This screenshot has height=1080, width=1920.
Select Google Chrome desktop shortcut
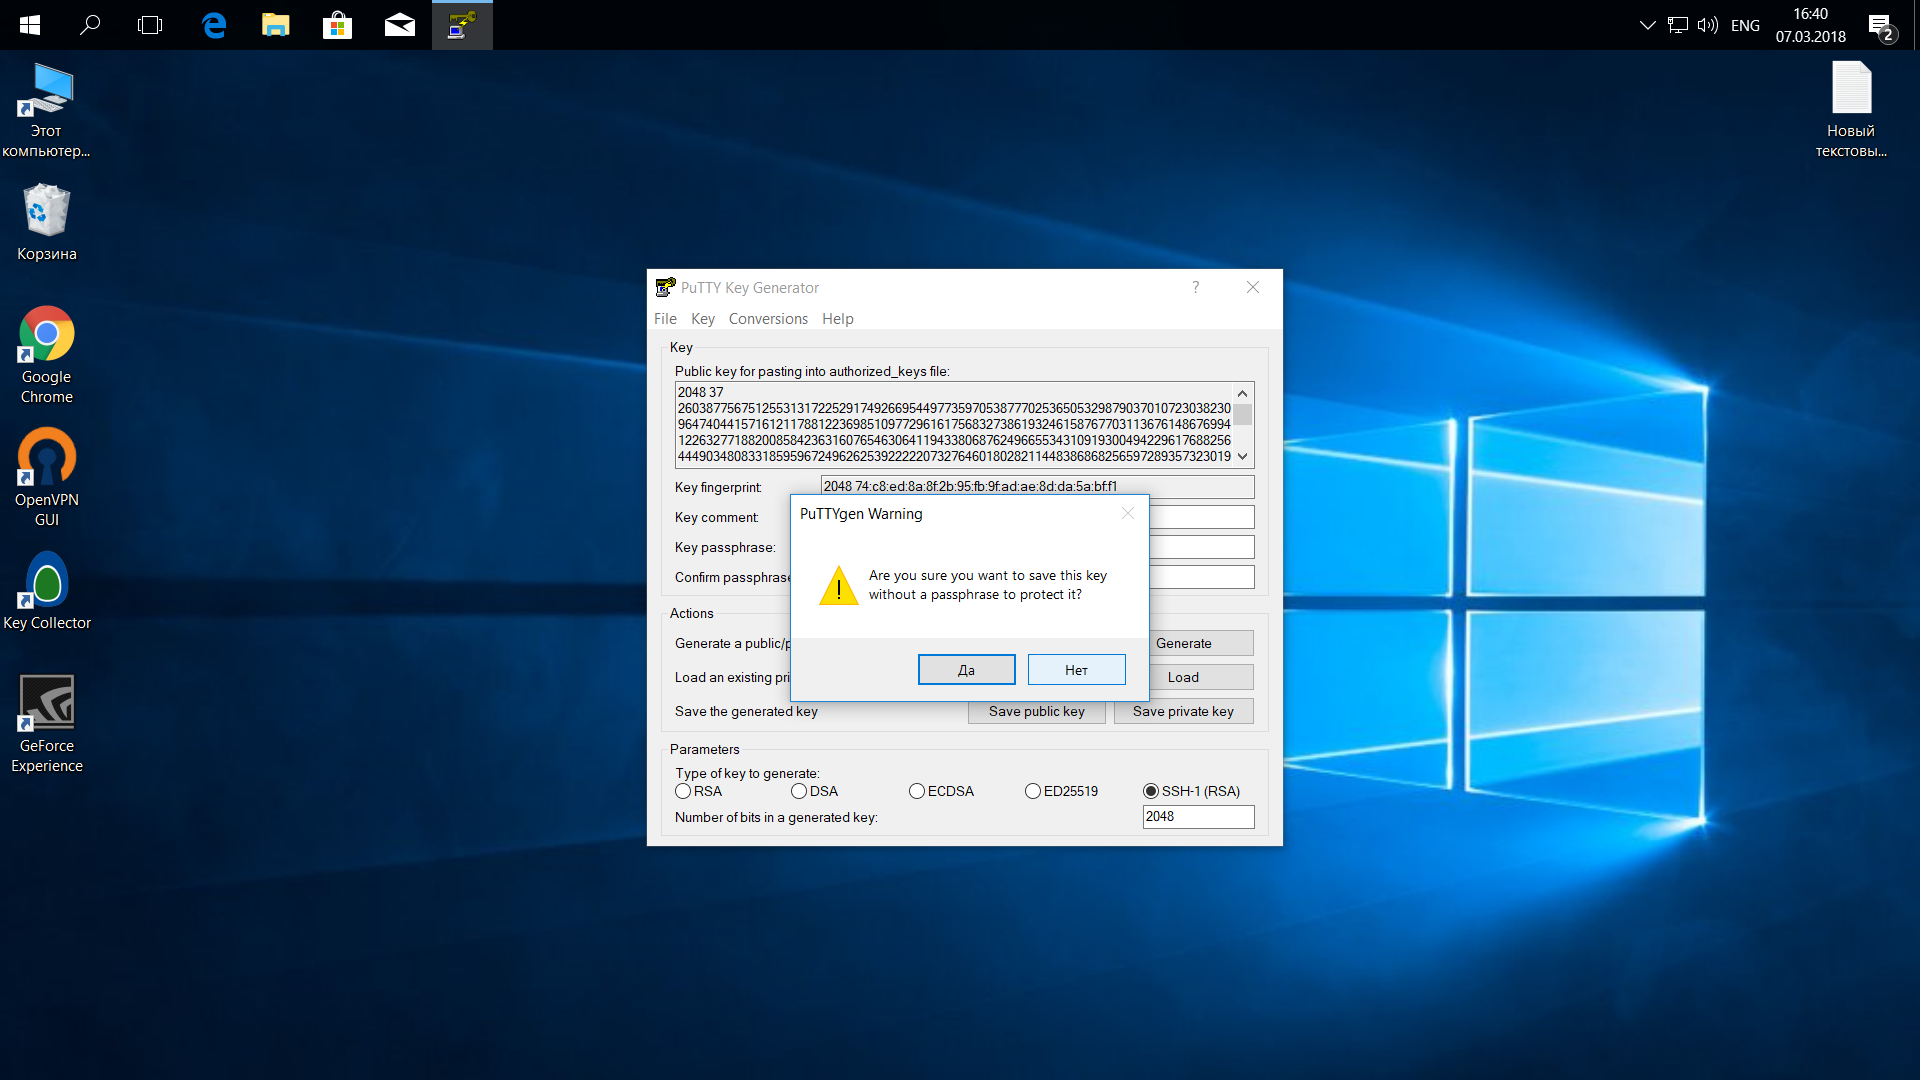pos(46,355)
